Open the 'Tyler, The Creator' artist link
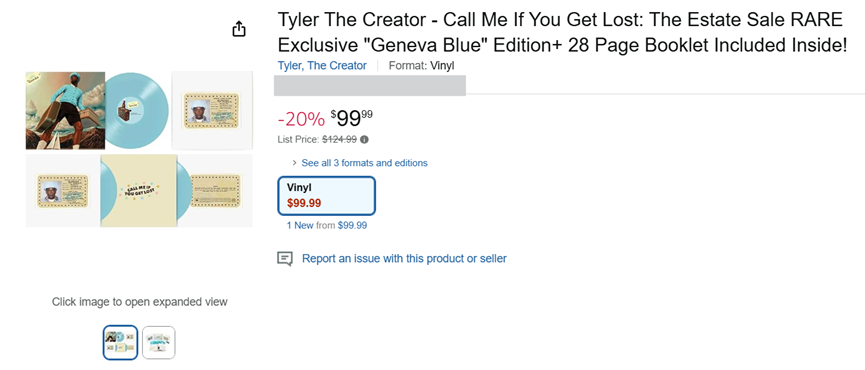Viewport: 865px width, 370px height. (x=322, y=66)
